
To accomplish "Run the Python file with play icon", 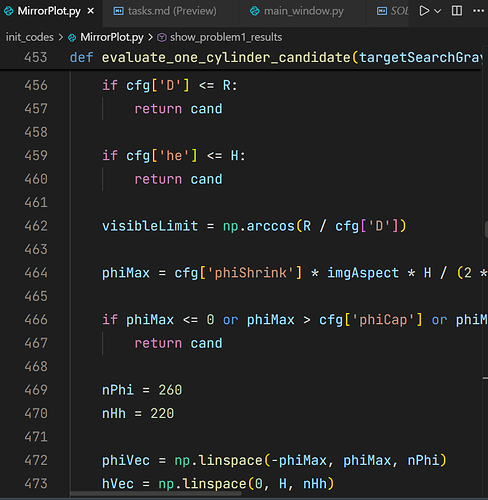I will pyautogui.click(x=424, y=11).
